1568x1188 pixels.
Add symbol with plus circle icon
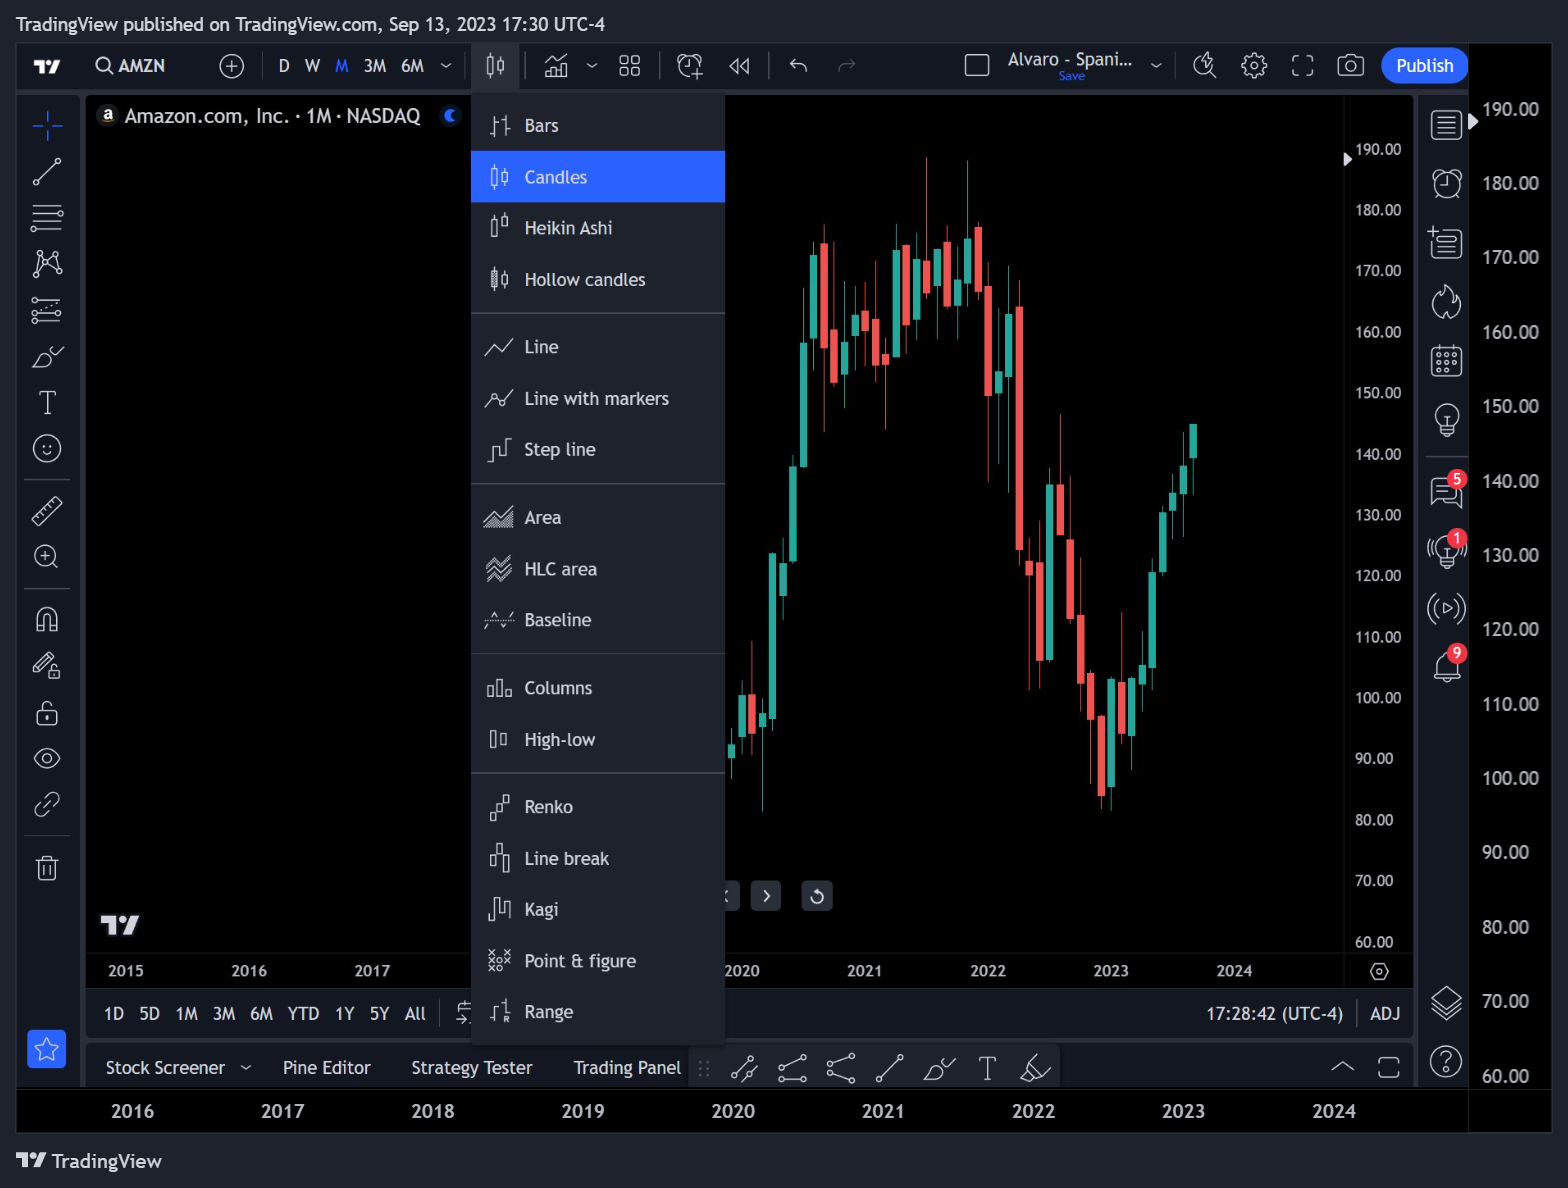pyautogui.click(x=231, y=66)
